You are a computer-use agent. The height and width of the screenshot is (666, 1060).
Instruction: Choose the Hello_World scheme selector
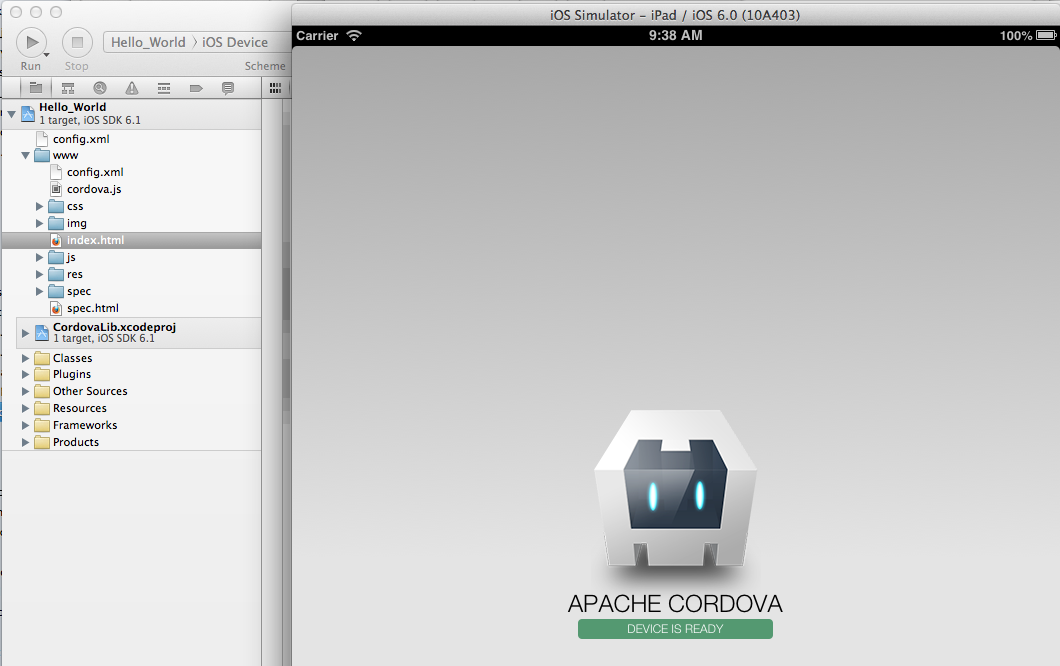point(148,42)
